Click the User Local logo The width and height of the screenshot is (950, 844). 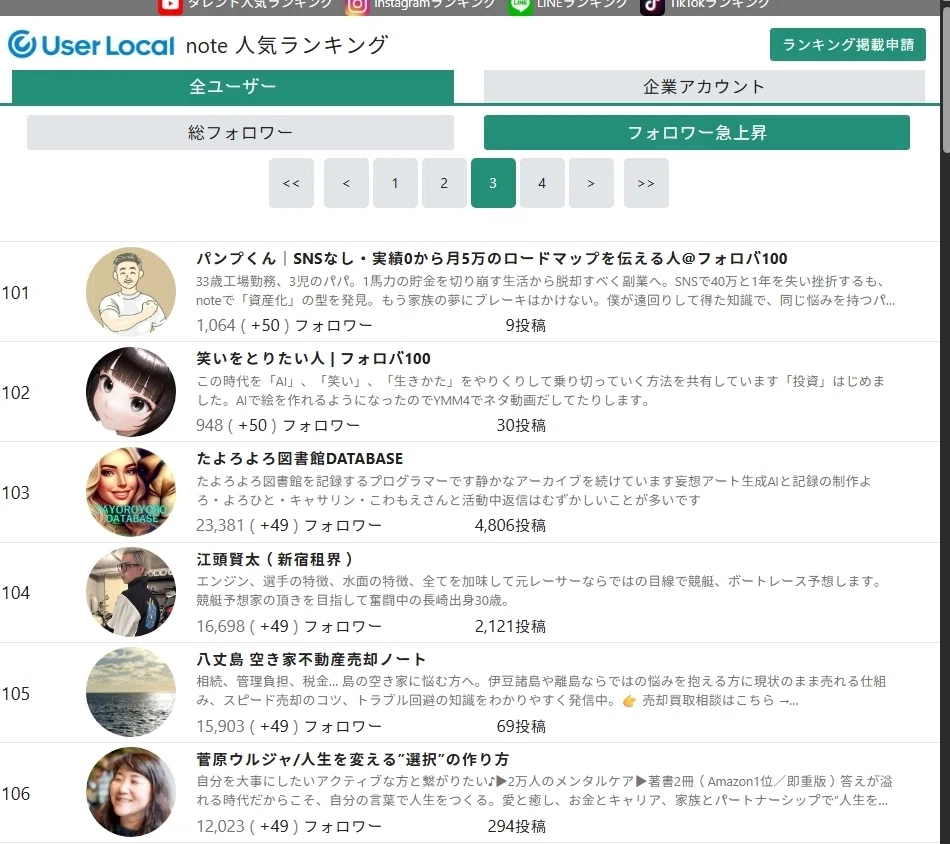coord(91,45)
